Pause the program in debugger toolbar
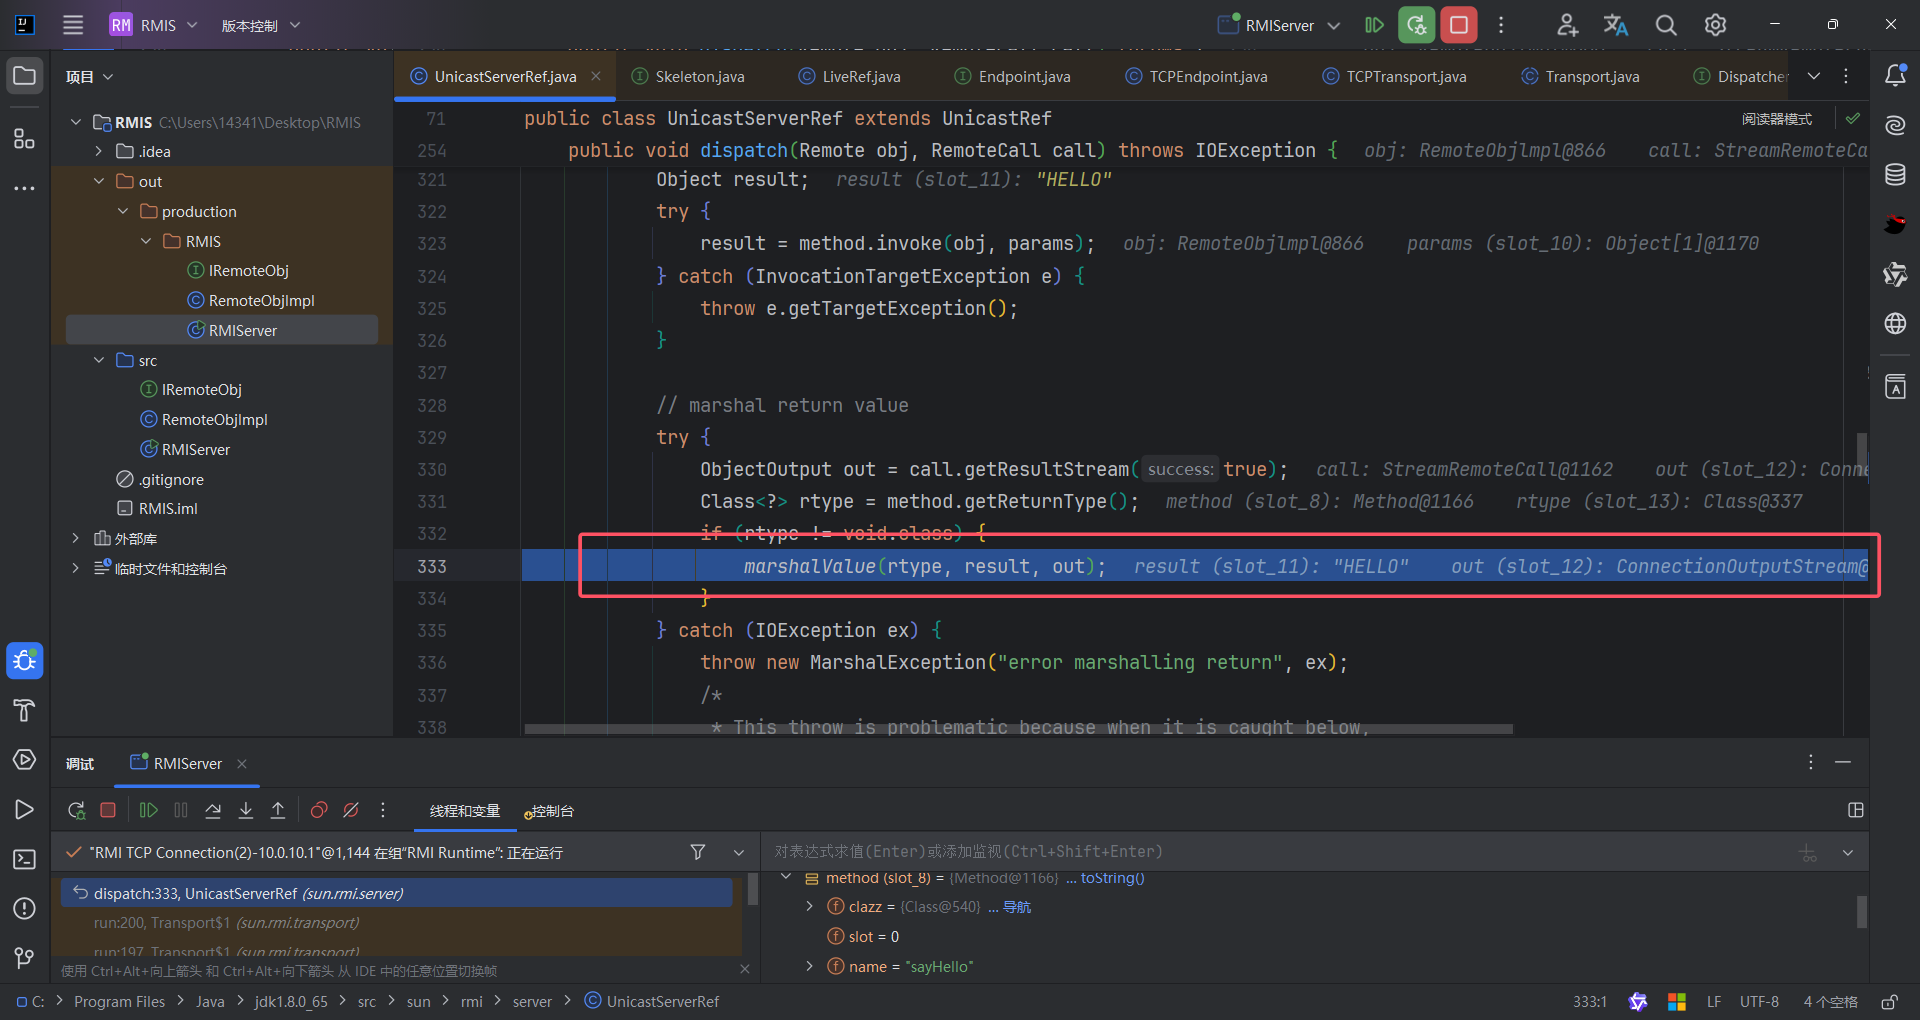 181,811
